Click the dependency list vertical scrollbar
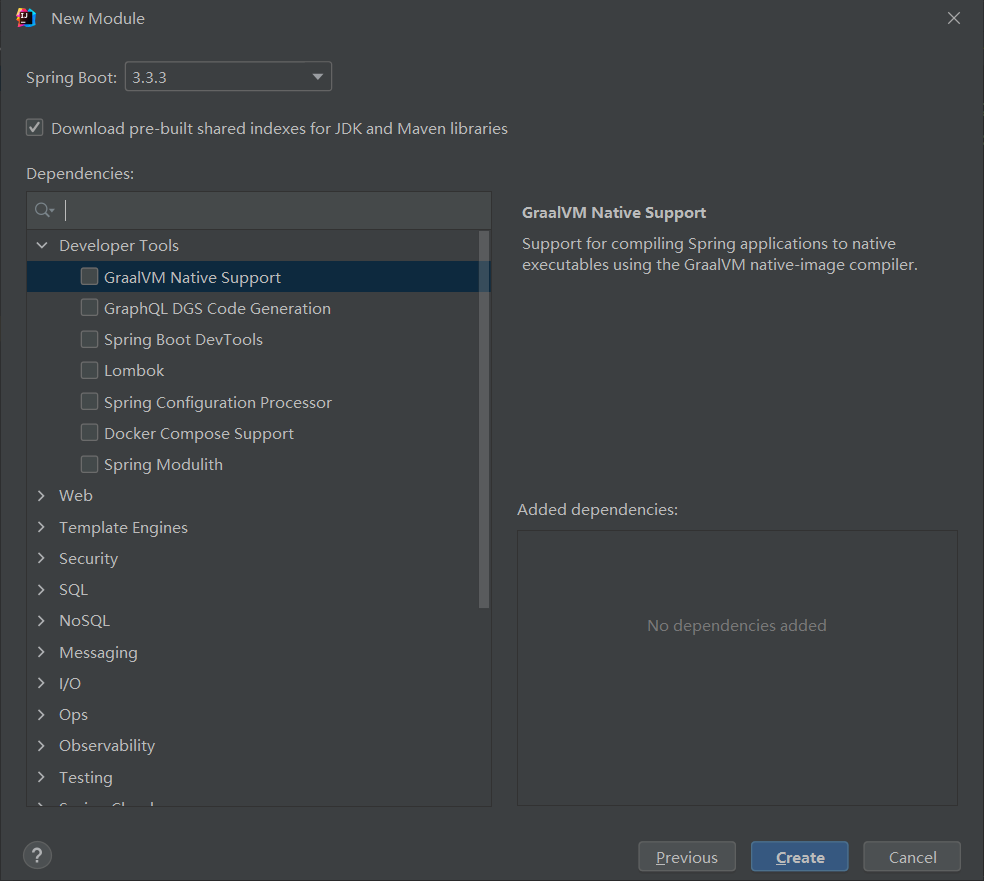984x881 pixels. click(485, 420)
